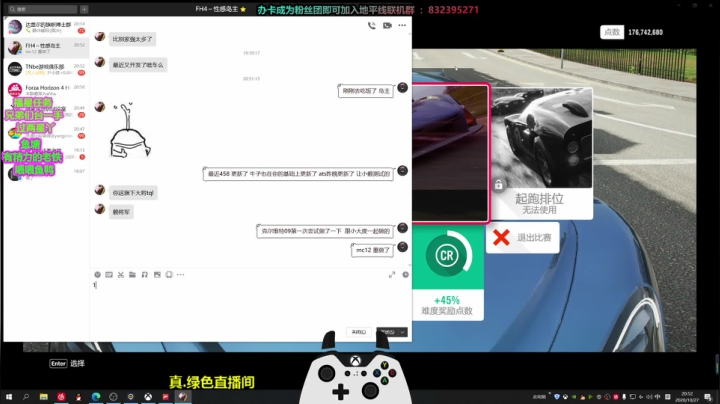Open the send options dropdown arrow

(x=403, y=332)
